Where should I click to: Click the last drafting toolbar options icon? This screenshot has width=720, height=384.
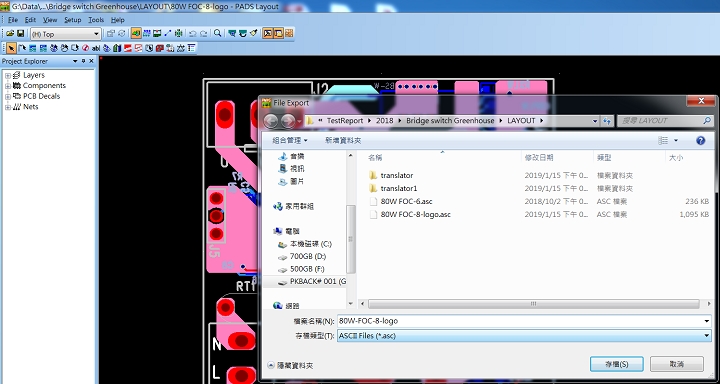click(x=191, y=48)
